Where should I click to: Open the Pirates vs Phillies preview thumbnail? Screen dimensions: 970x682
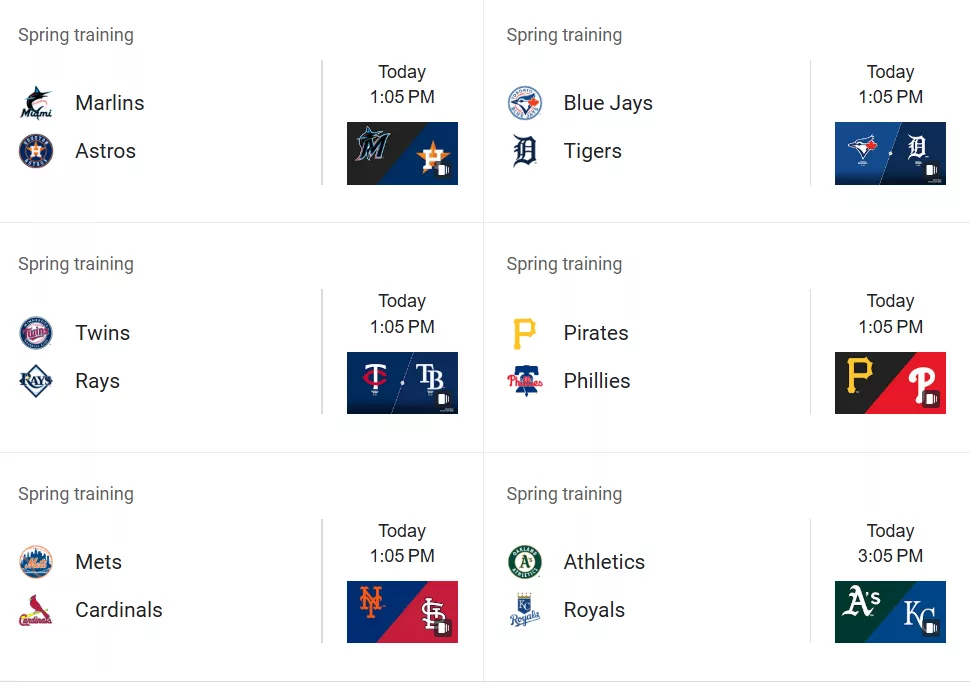(890, 383)
